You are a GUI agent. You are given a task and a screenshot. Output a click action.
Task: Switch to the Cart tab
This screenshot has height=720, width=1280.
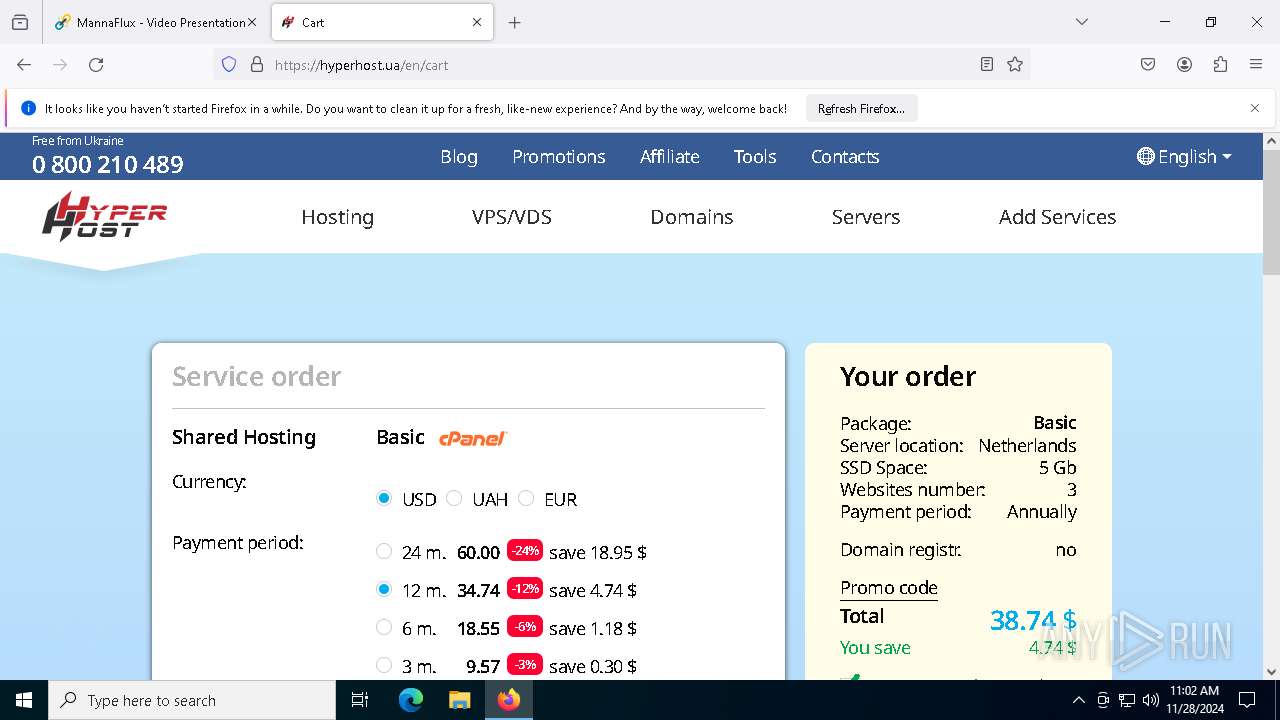tap(382, 22)
